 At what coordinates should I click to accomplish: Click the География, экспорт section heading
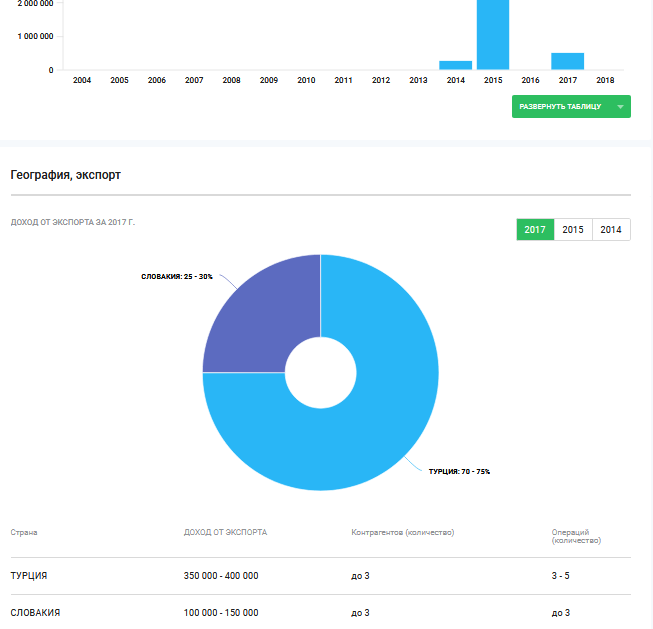tap(66, 175)
